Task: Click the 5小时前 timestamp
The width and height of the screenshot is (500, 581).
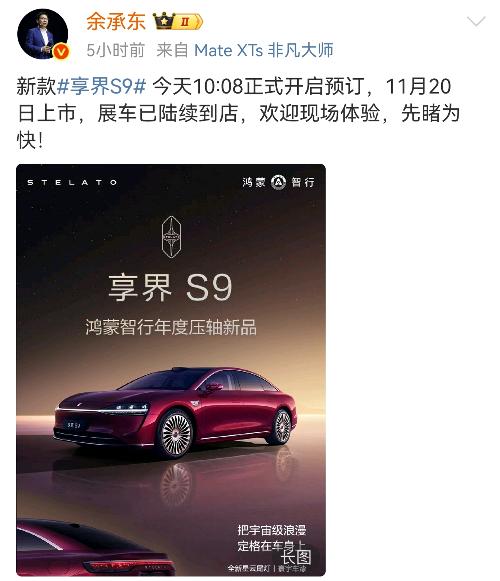Action: click(x=115, y=50)
